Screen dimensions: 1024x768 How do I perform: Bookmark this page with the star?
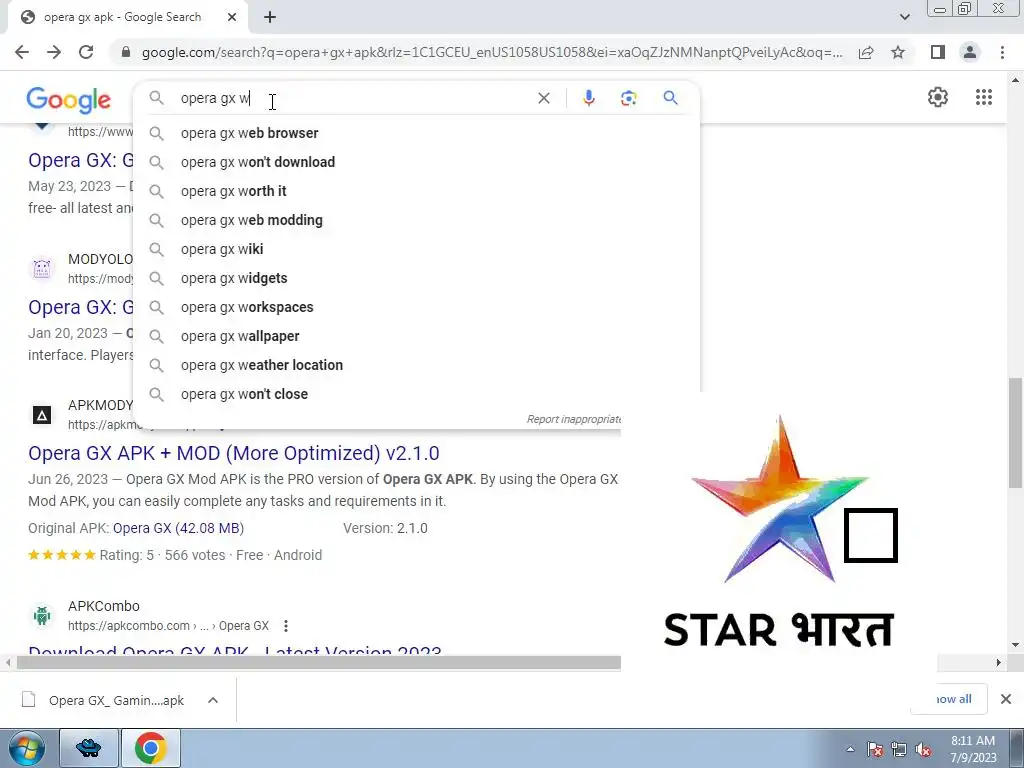(898, 52)
